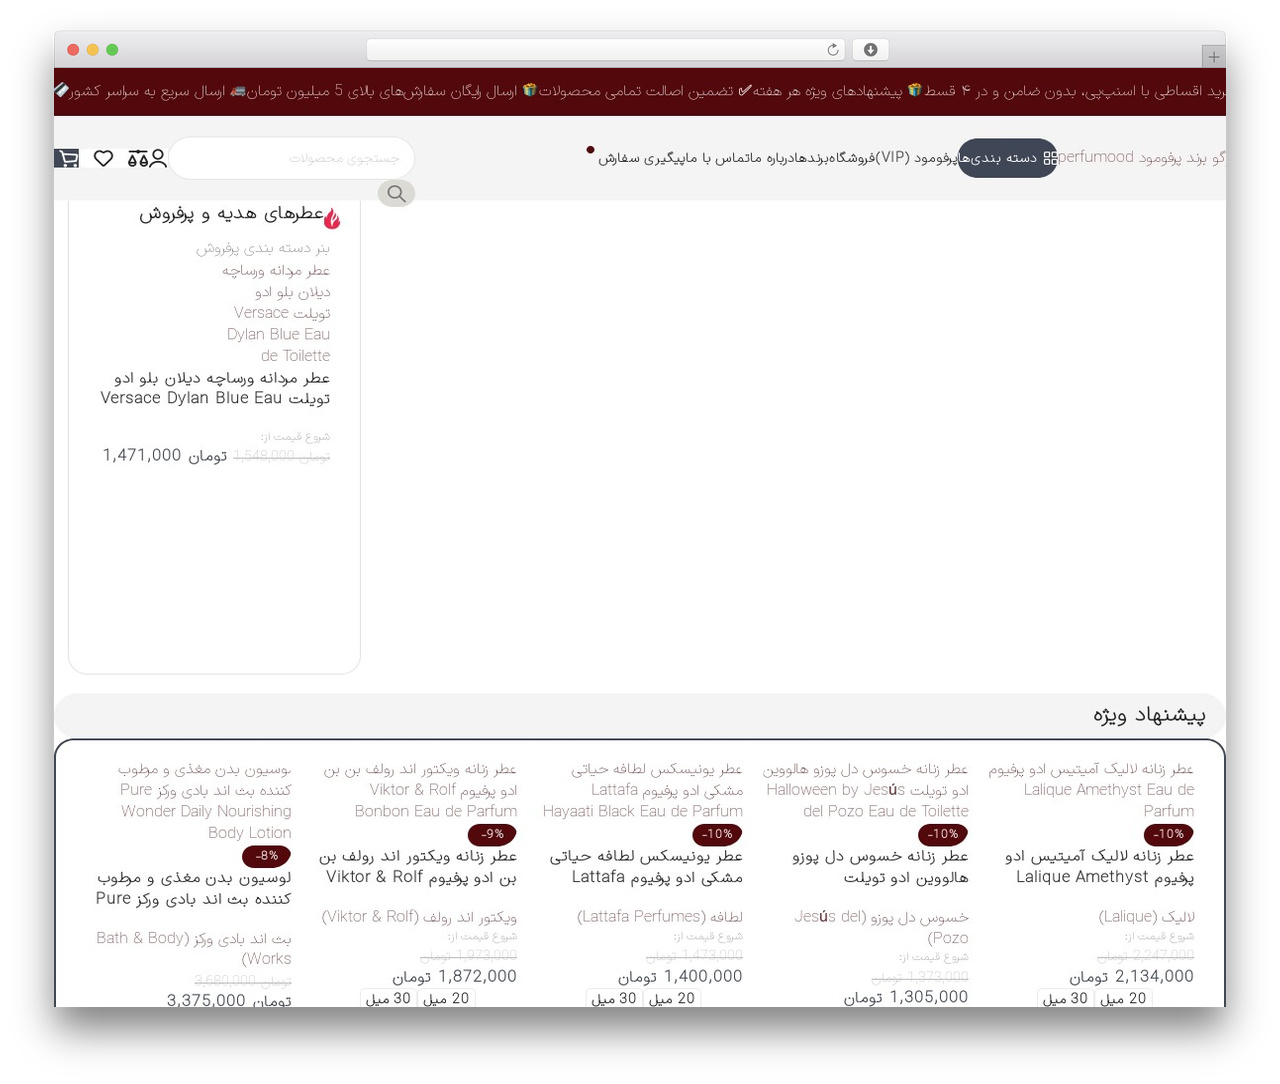Click the پیشنهاد ویژه section heading
The height and width of the screenshot is (1084, 1280).
(1149, 716)
